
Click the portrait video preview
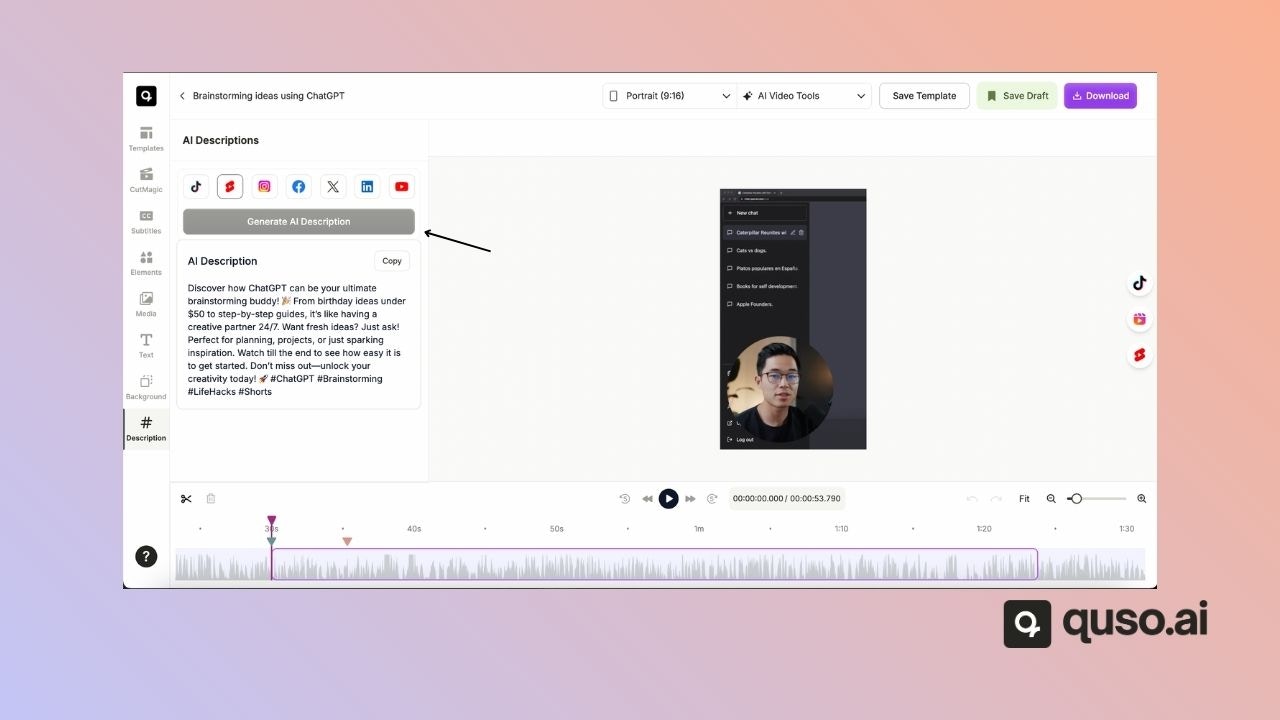[x=793, y=319]
